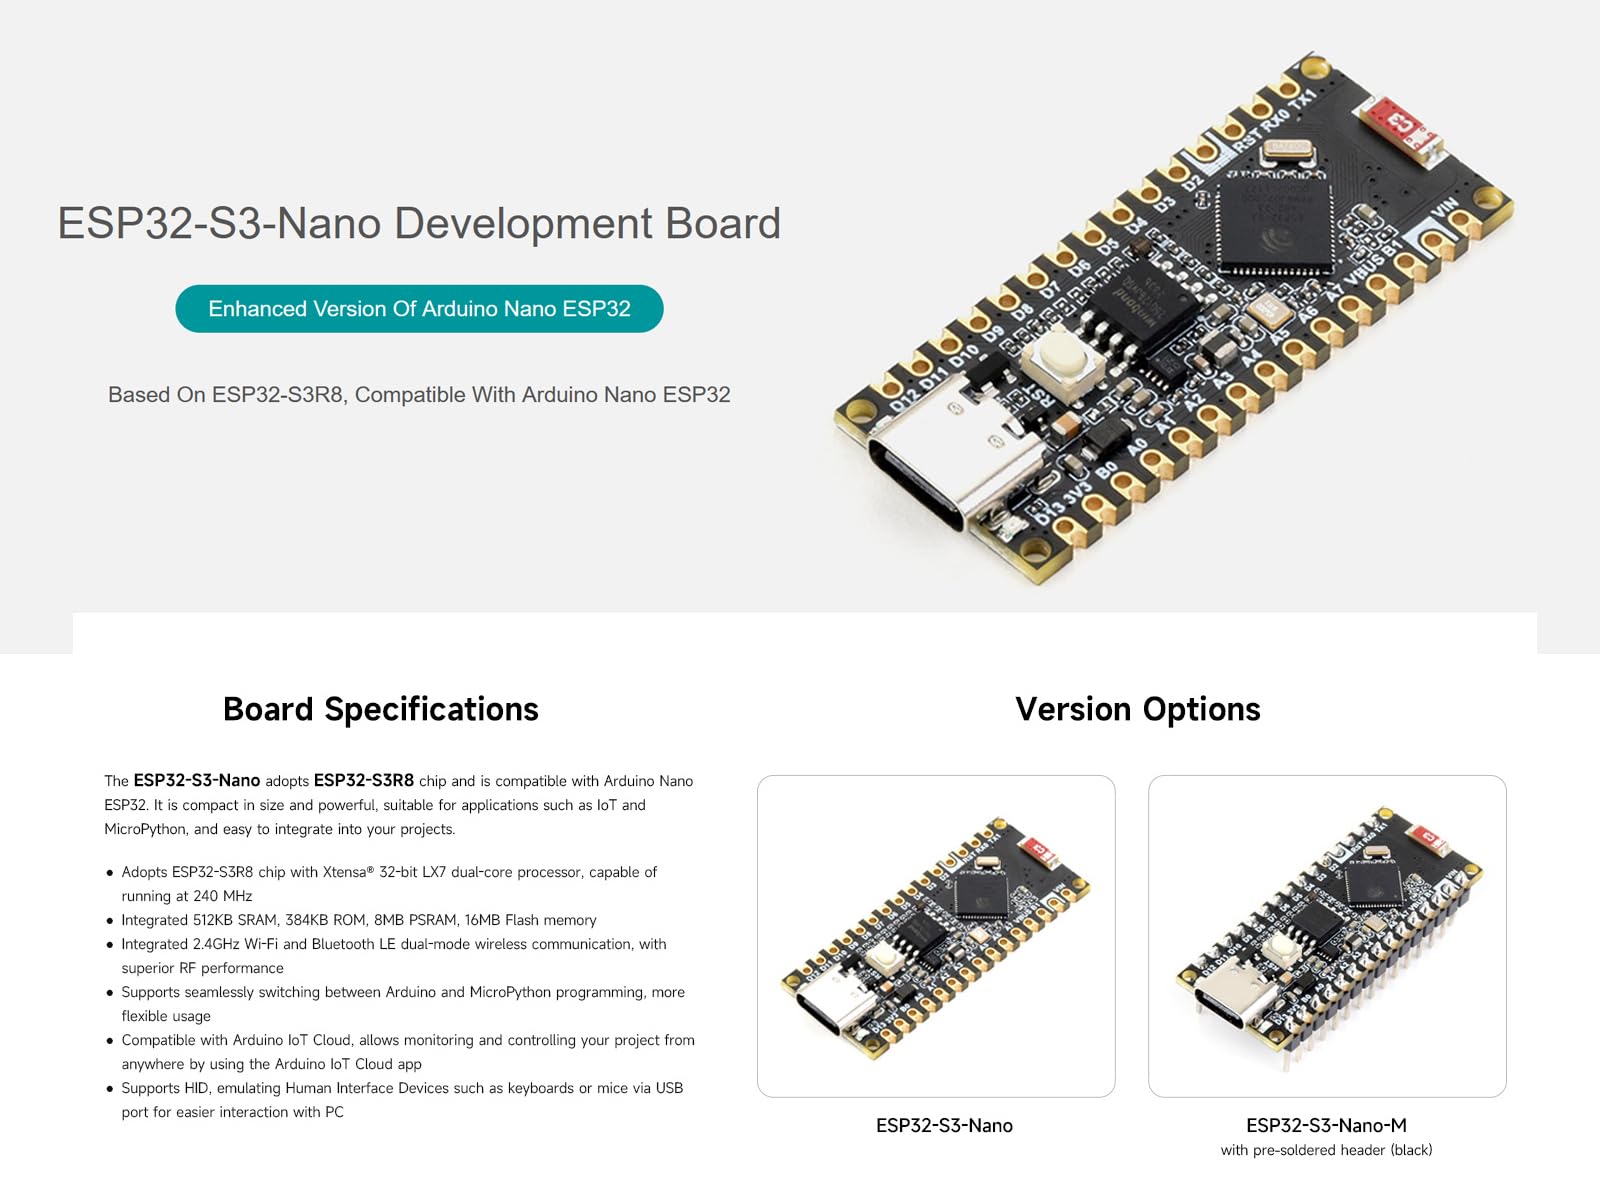Click the bullet about Xtensa 32-bit LX7 processor
The image size is (1600, 1200).
[x=389, y=884]
